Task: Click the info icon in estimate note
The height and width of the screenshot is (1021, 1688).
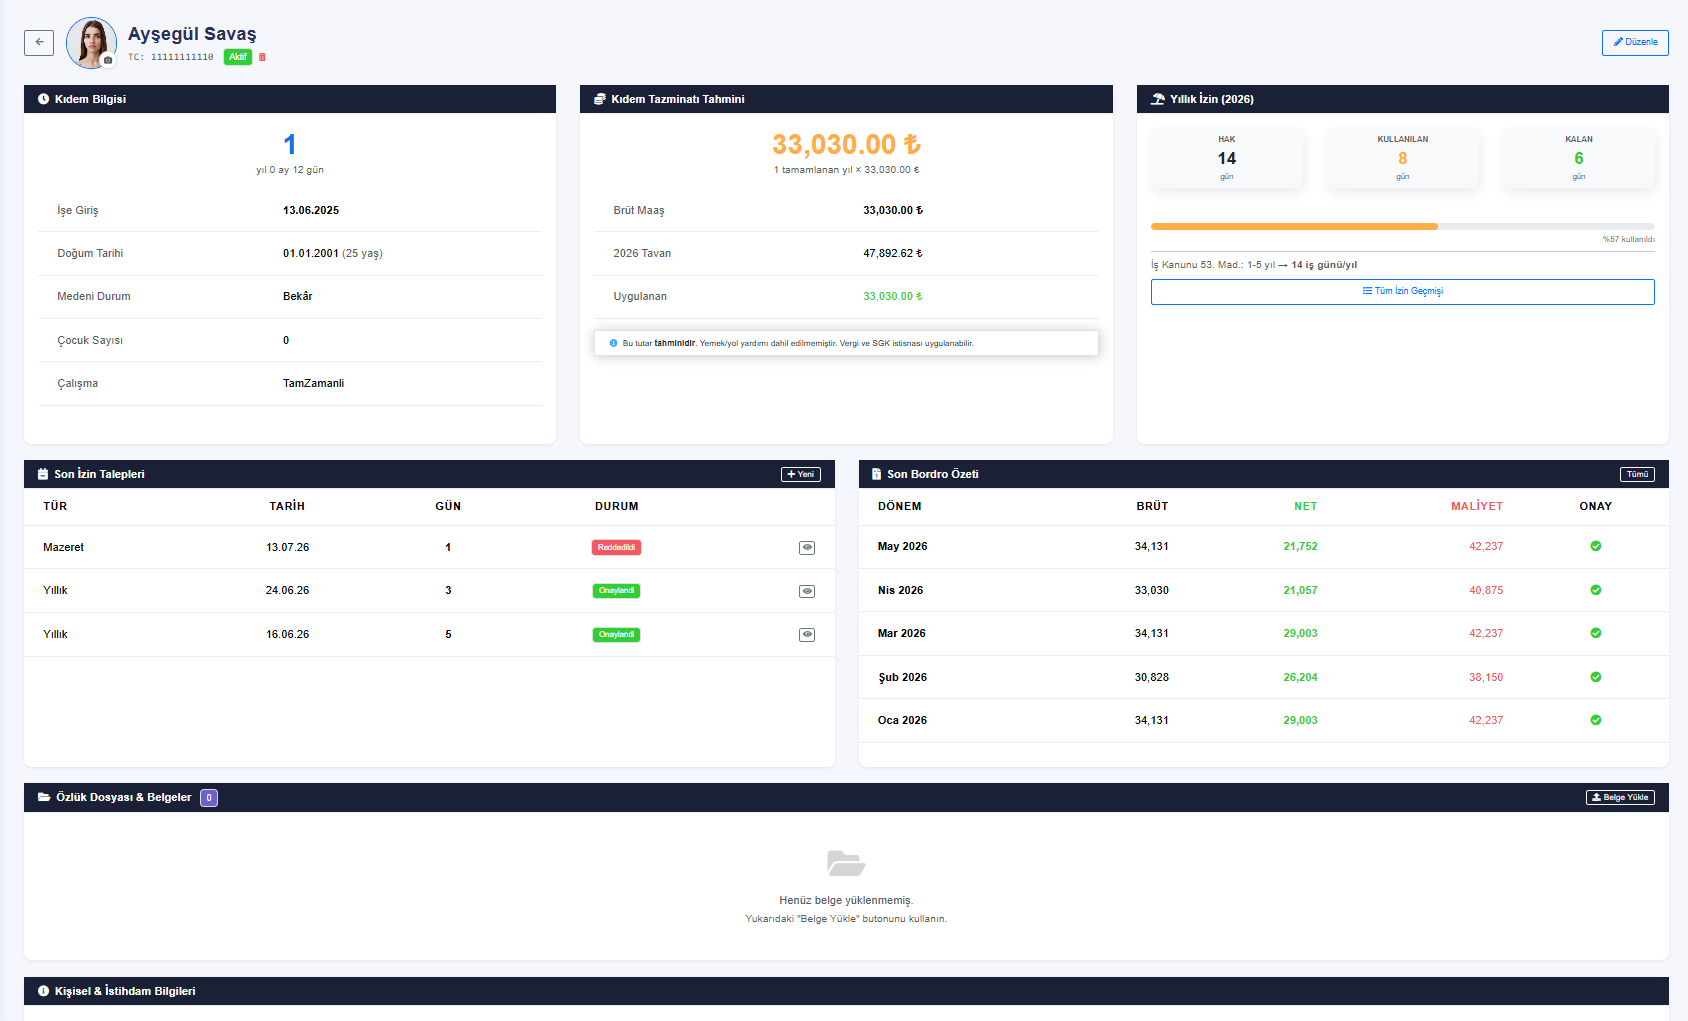Action: click(613, 343)
